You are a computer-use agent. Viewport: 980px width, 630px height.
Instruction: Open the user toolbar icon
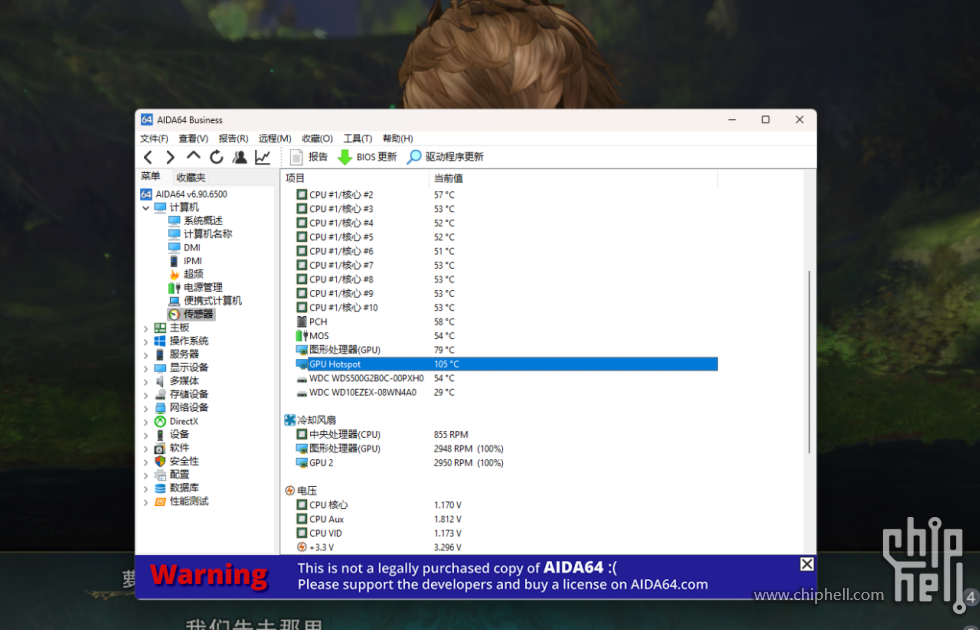pos(239,158)
